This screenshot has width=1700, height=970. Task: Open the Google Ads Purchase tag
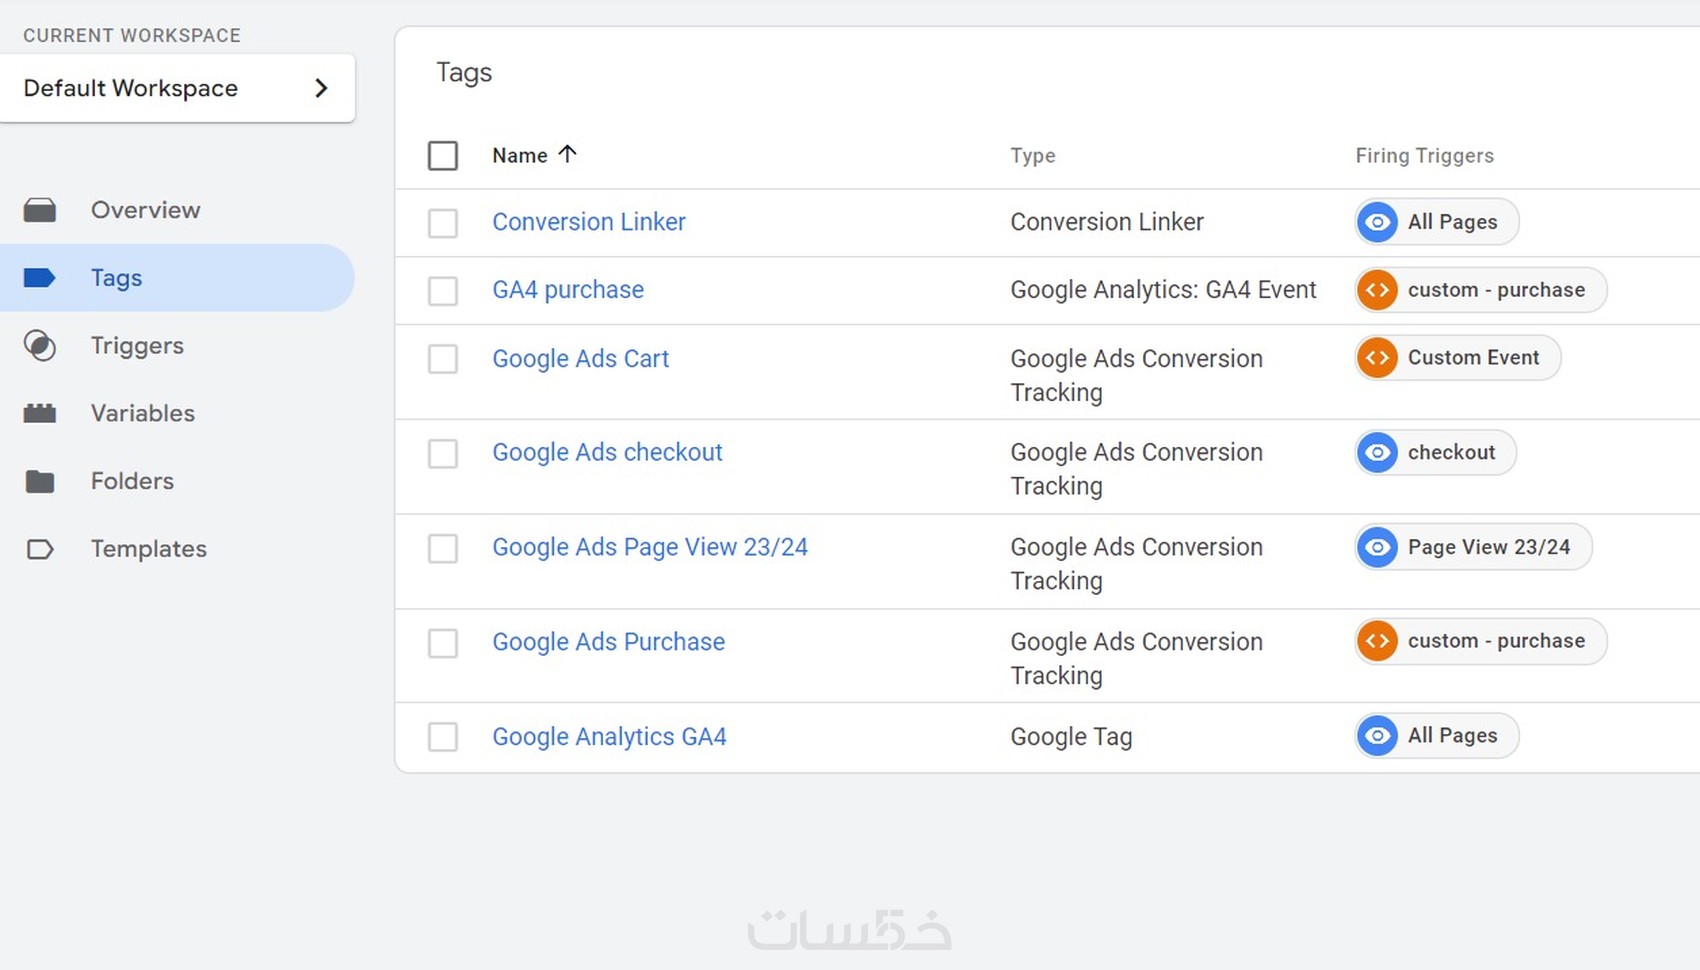608,642
